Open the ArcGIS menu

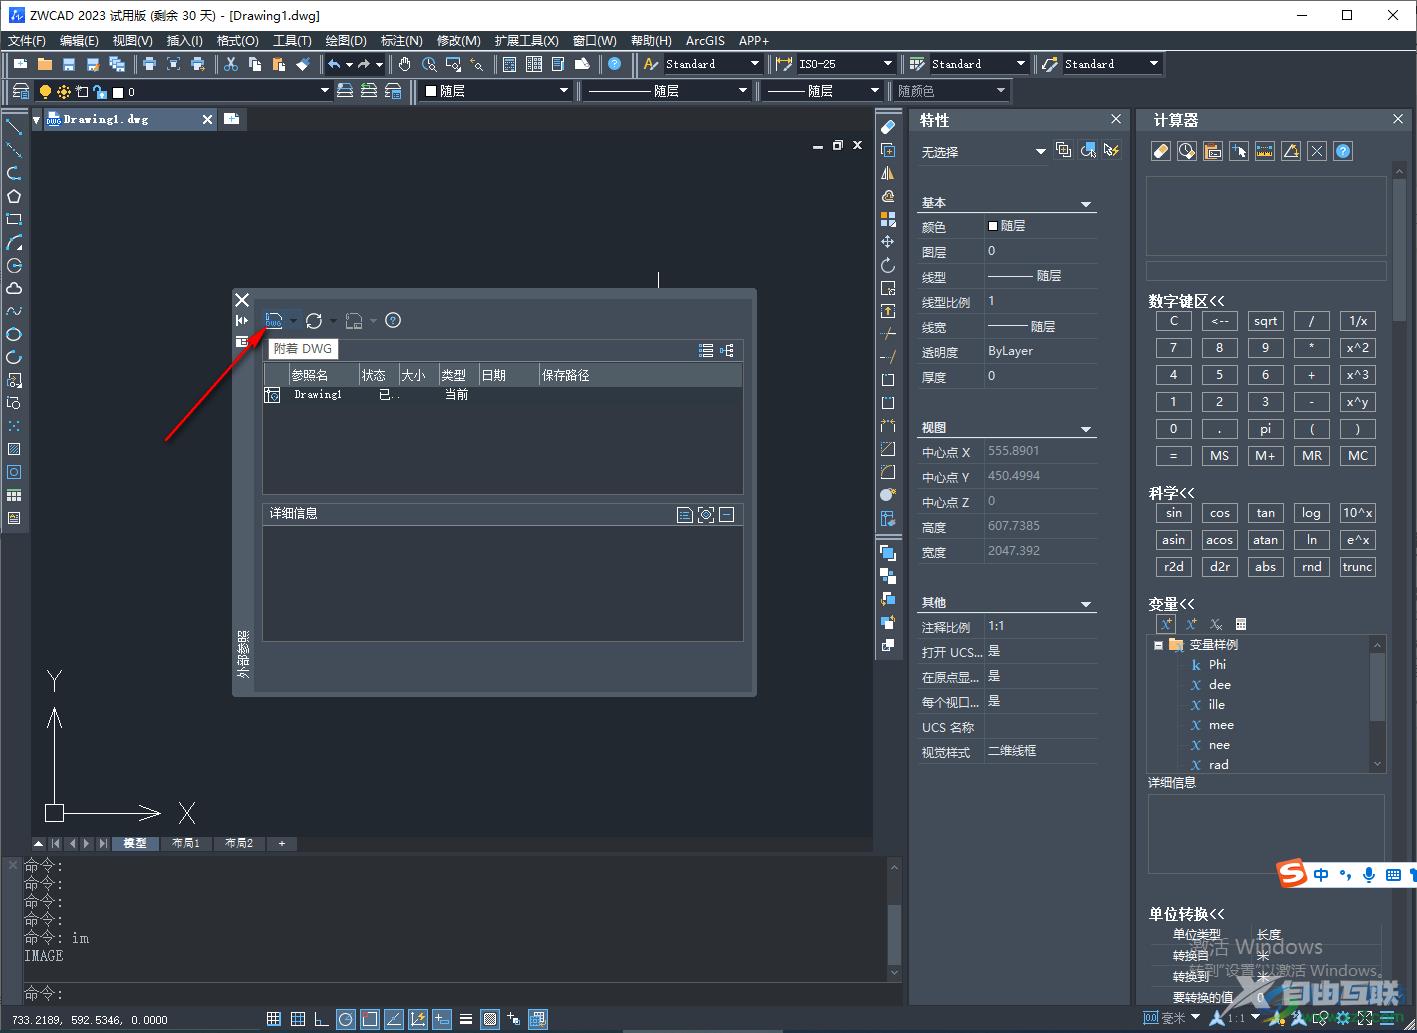click(x=705, y=41)
